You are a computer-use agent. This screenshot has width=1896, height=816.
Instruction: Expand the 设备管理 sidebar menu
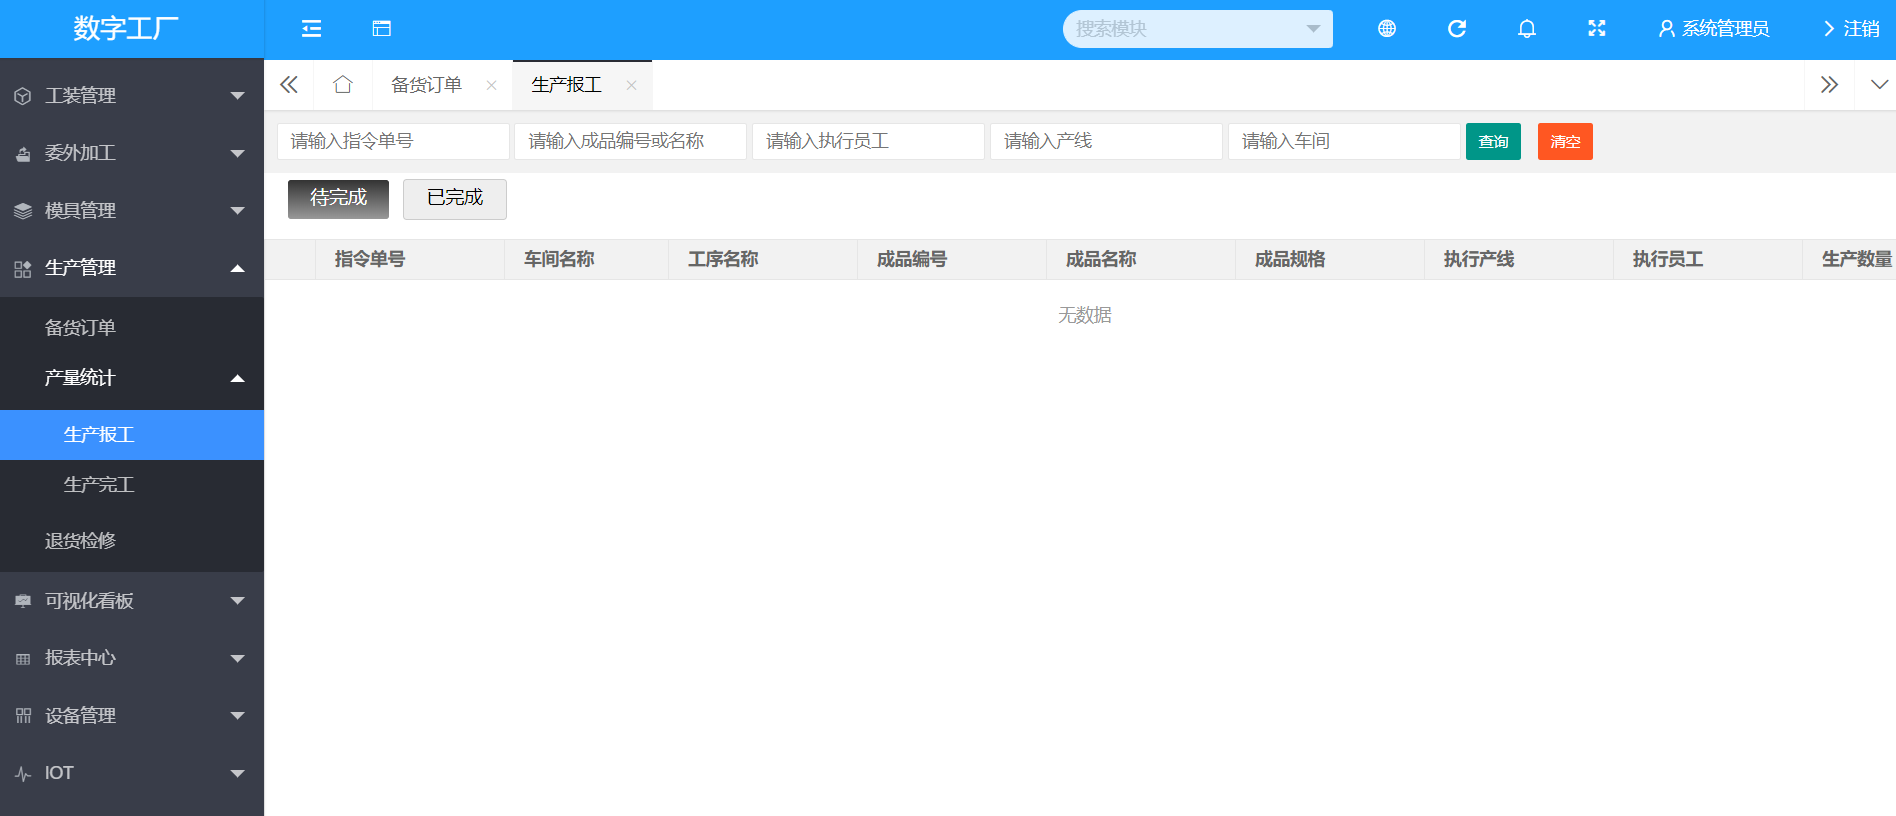[132, 716]
